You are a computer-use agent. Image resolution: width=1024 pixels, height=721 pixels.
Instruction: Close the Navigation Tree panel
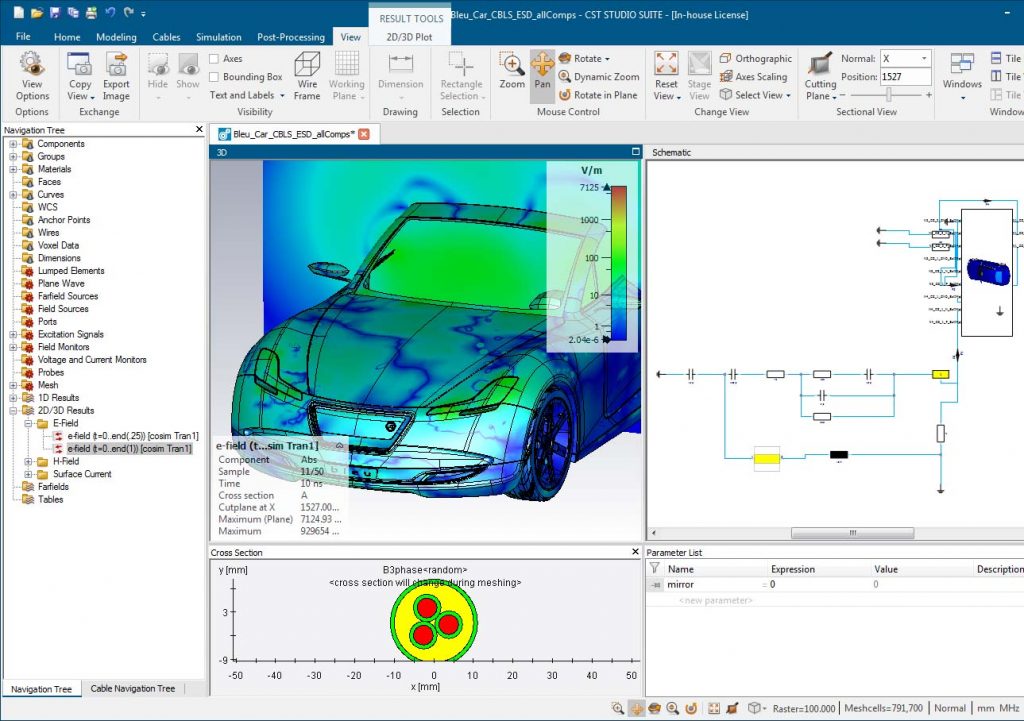tap(199, 129)
